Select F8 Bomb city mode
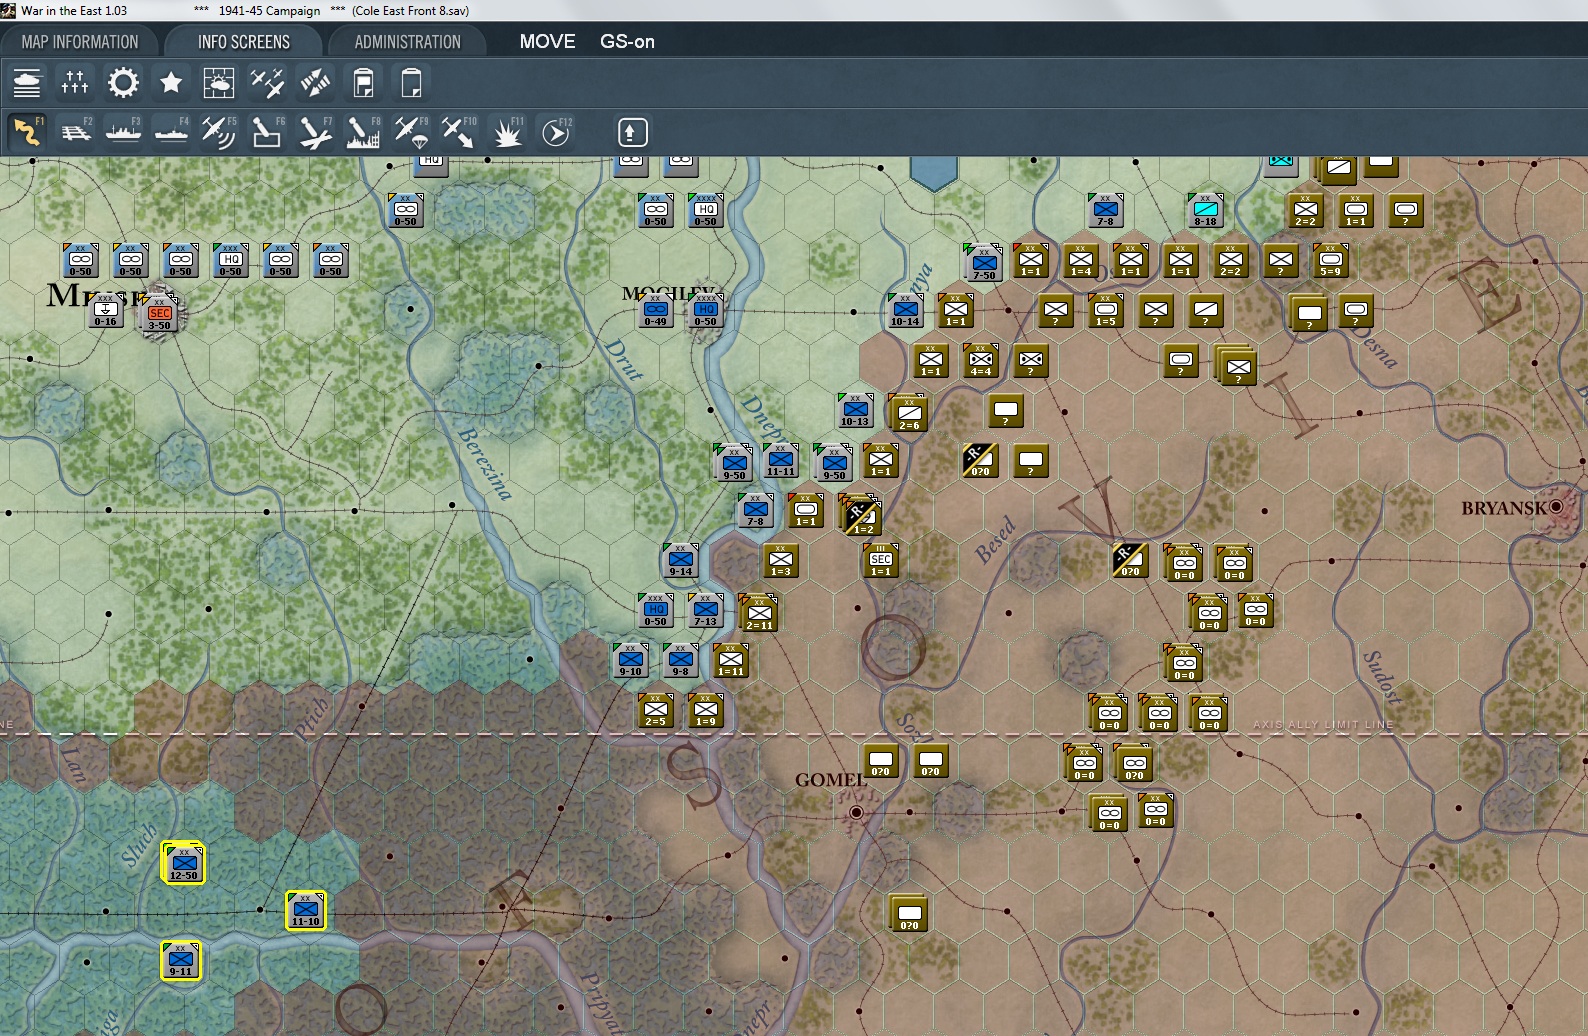Image resolution: width=1588 pixels, height=1036 pixels. [363, 132]
